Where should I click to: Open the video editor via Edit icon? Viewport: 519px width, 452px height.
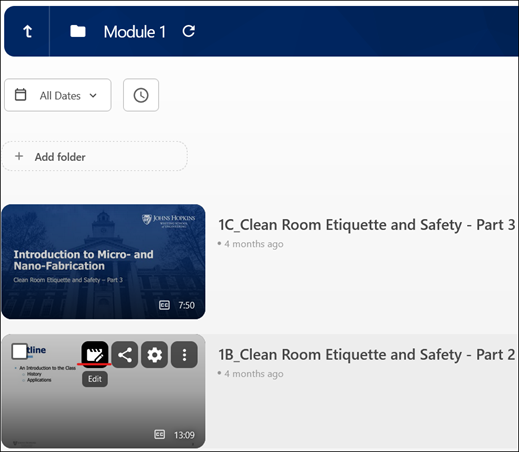pyautogui.click(x=95, y=354)
